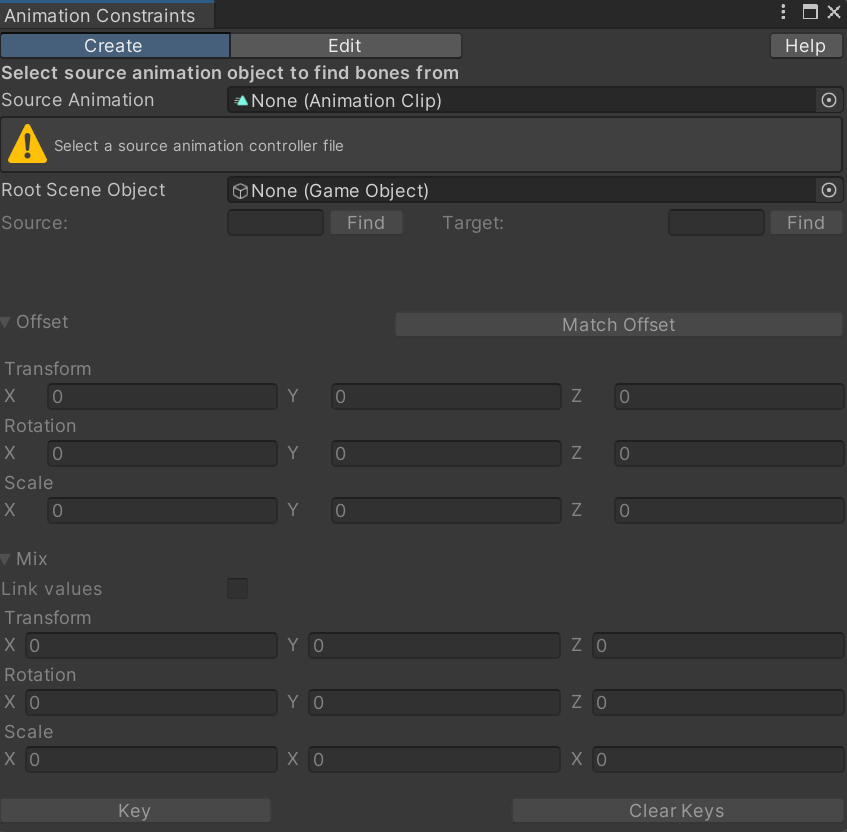
Task: Click Mix Rotation X field
Action: (x=151, y=702)
